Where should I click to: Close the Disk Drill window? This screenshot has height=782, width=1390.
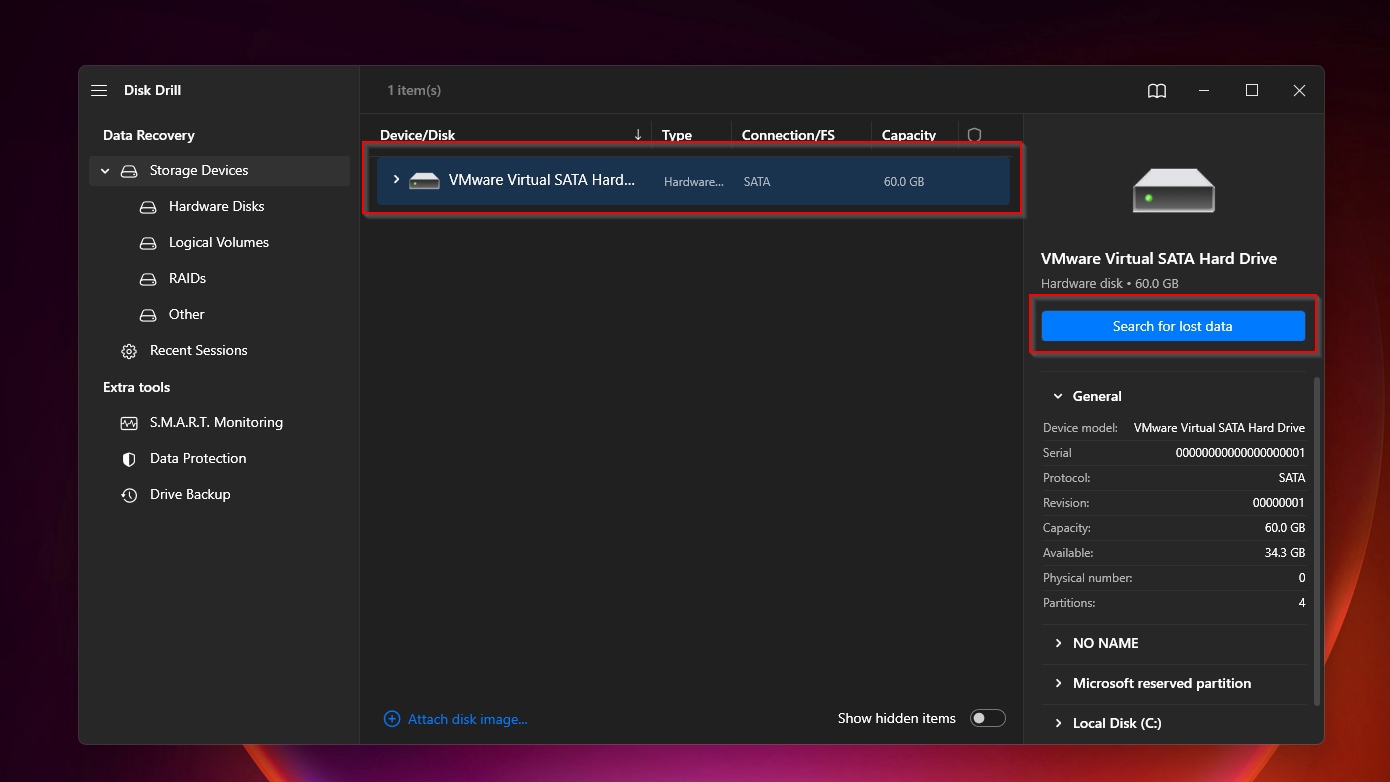click(1299, 91)
